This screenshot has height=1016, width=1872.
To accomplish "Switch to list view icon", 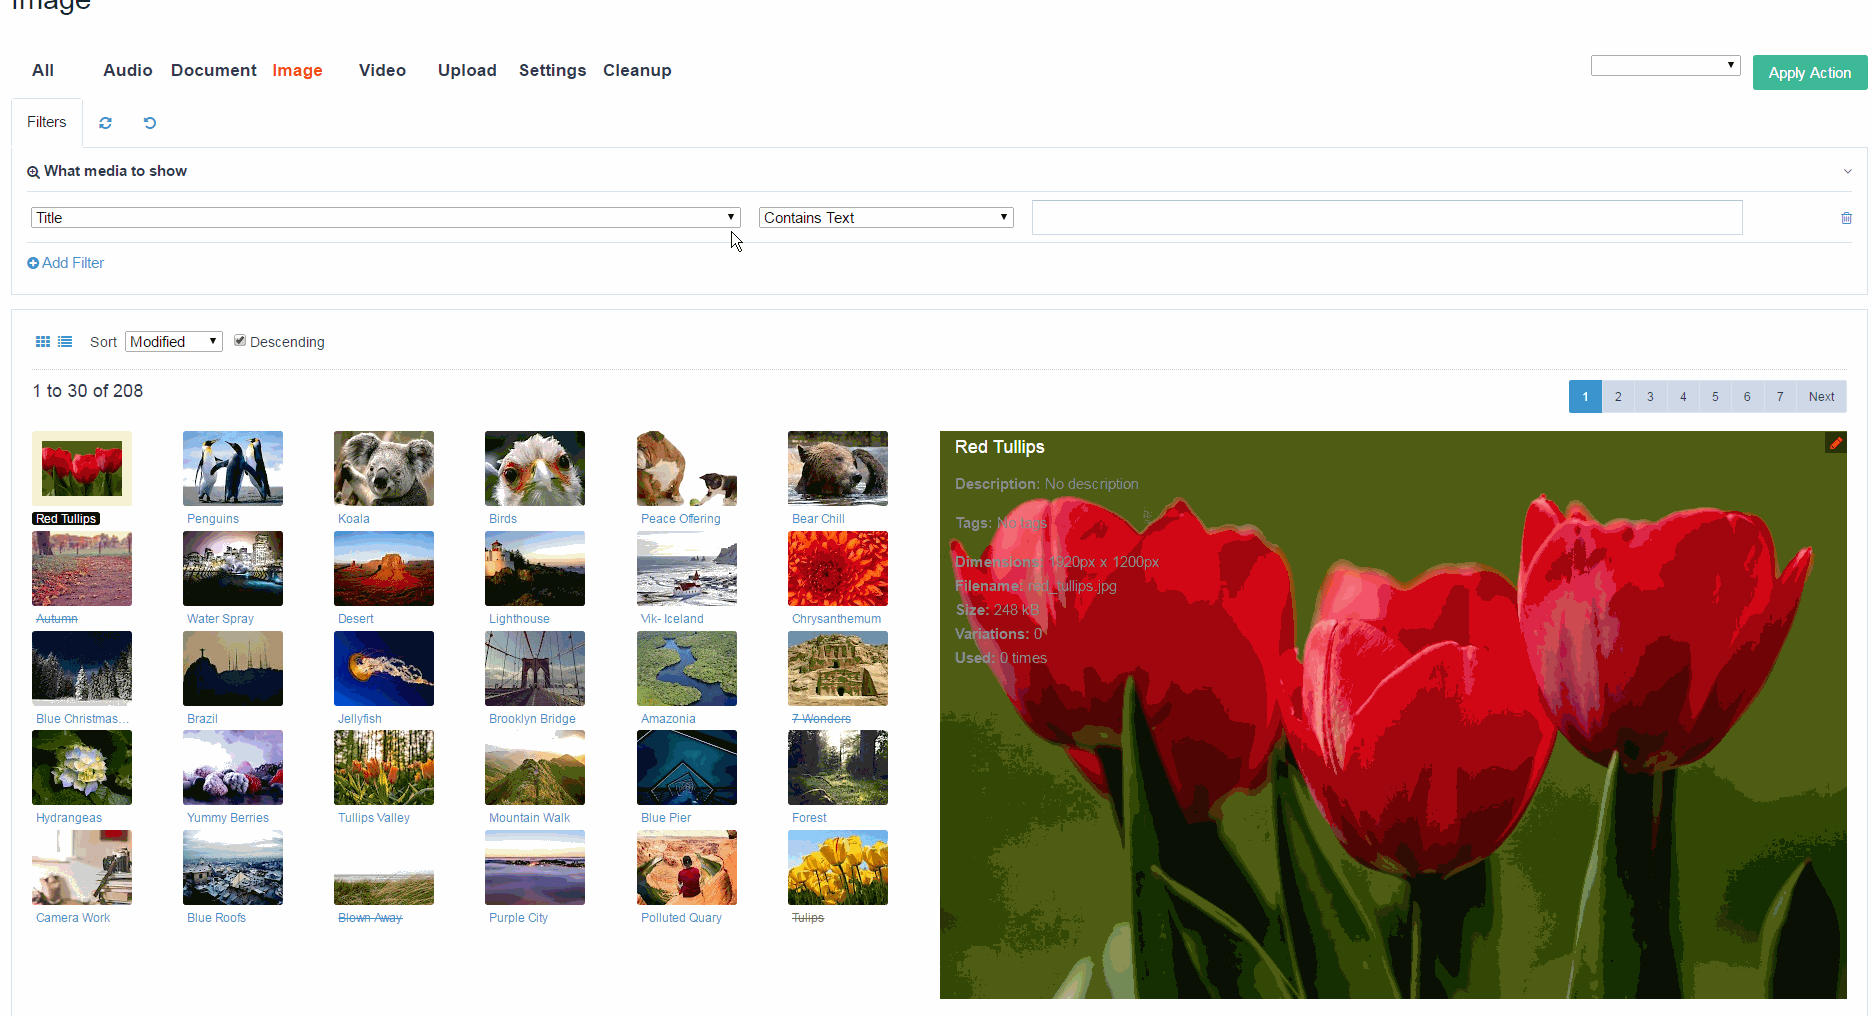I will 65,342.
